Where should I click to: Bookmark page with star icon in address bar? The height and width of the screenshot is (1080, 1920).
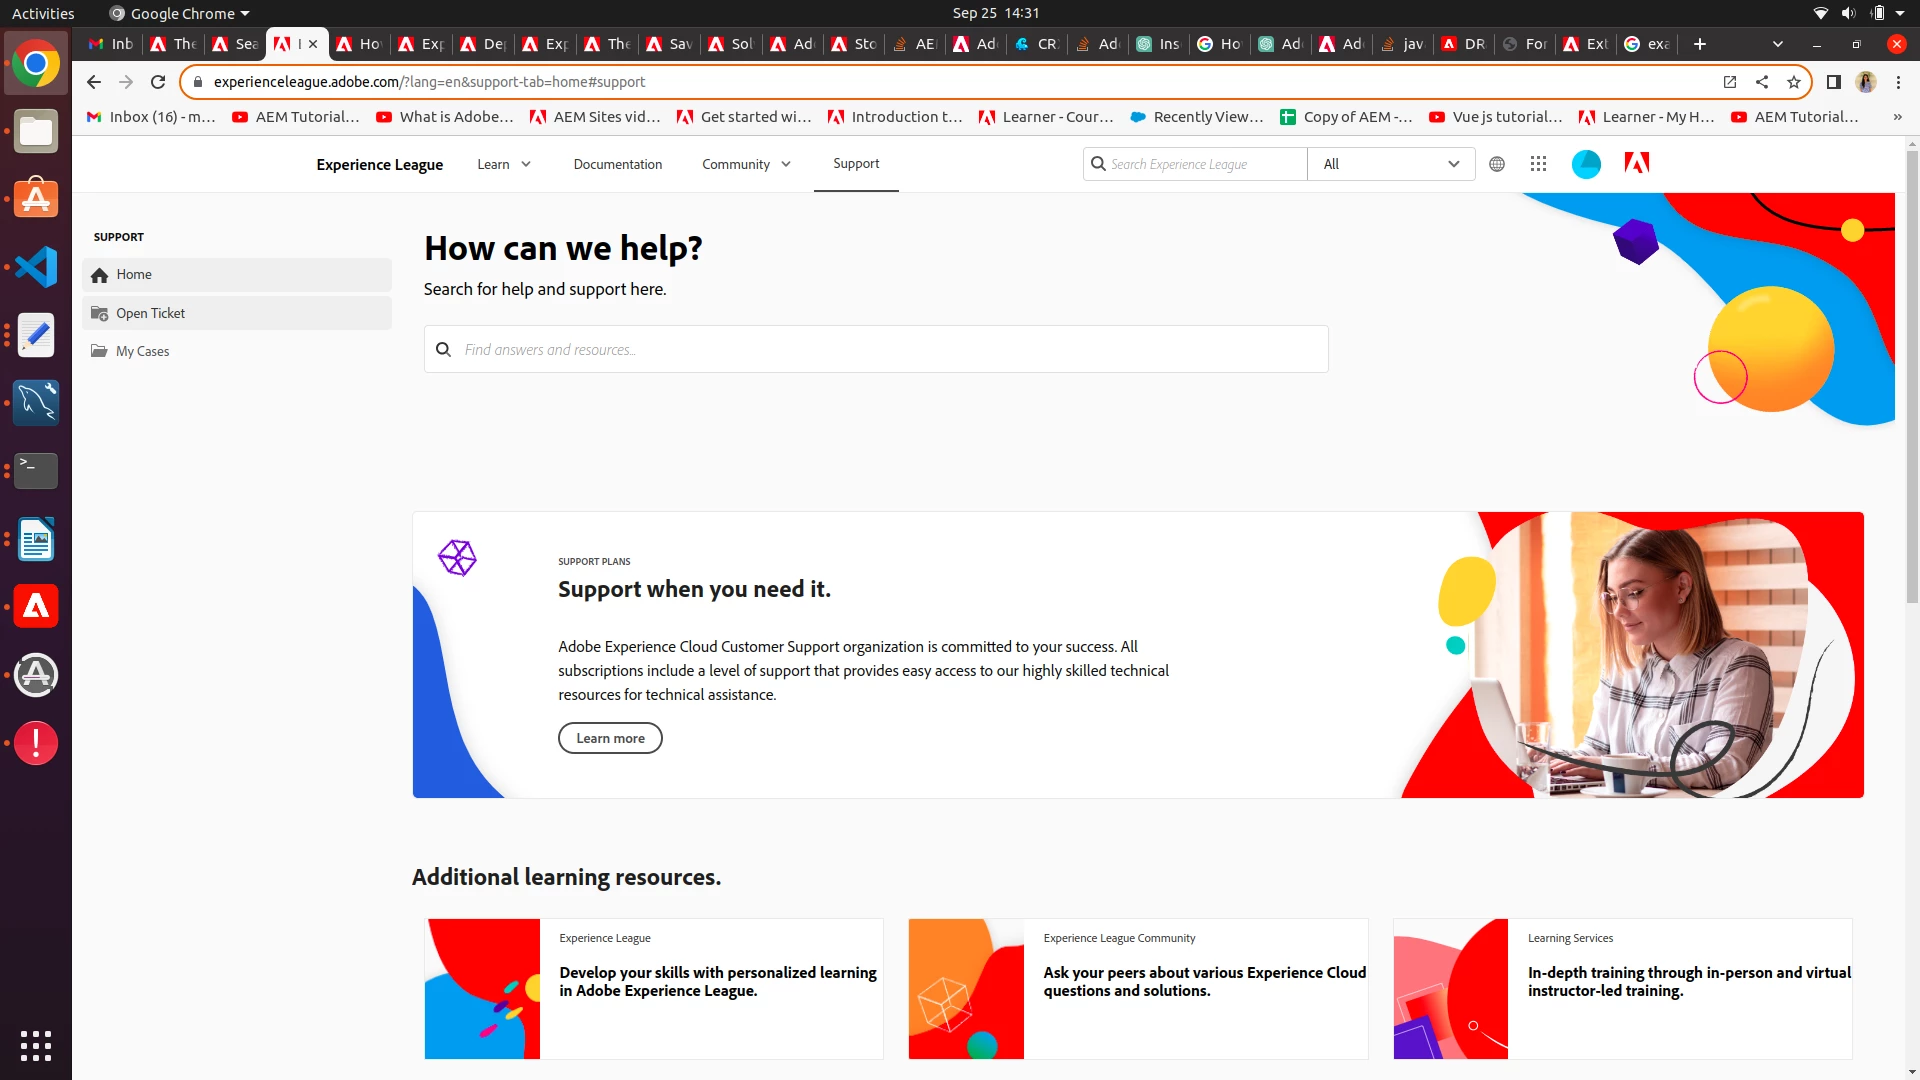pyautogui.click(x=1794, y=82)
